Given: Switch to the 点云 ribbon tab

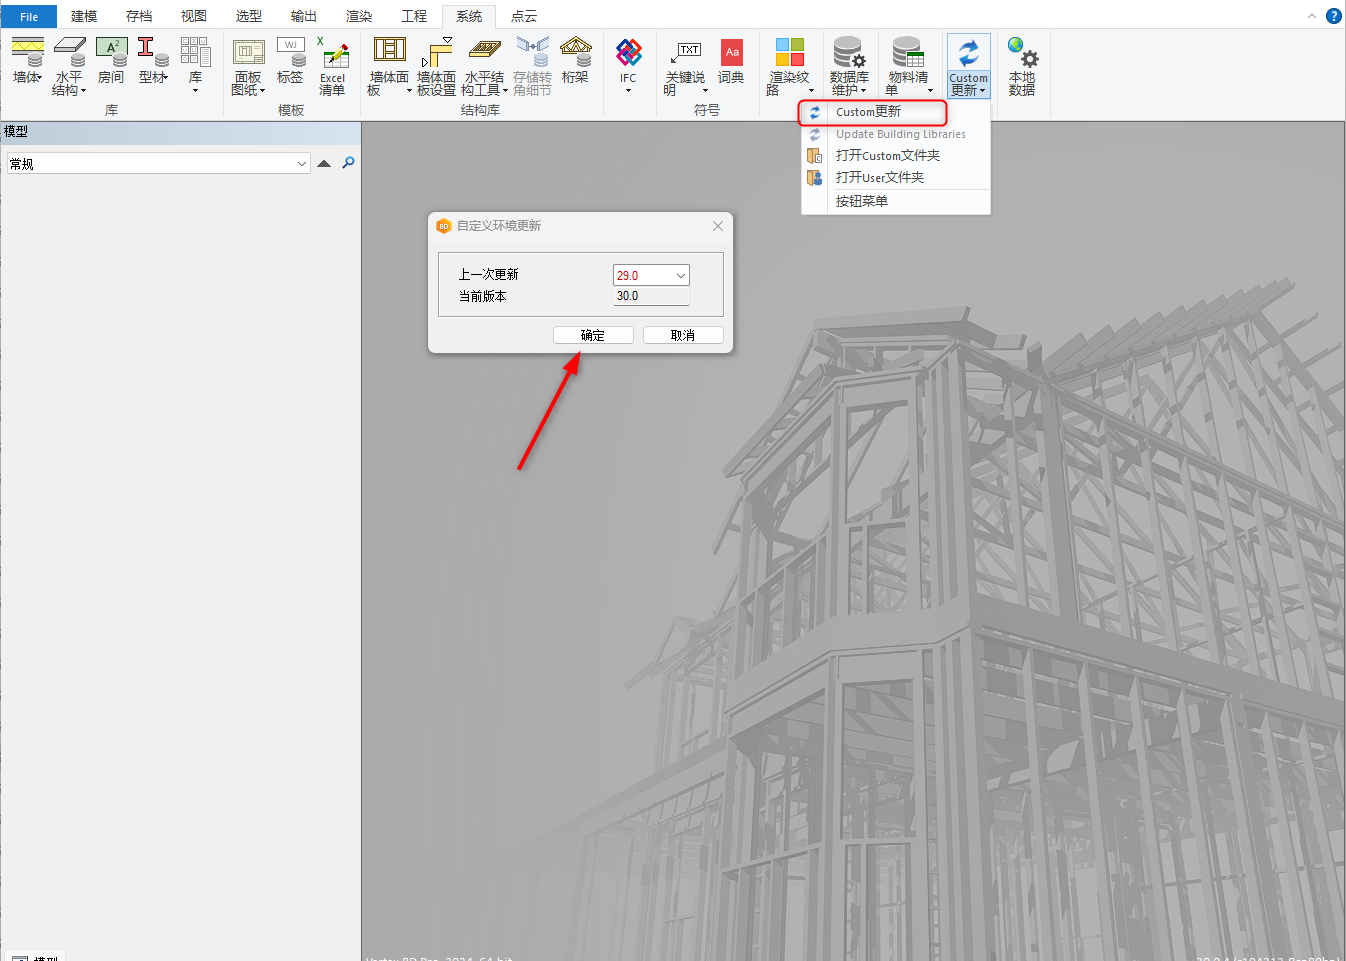Looking at the screenshot, I should pyautogui.click(x=524, y=16).
